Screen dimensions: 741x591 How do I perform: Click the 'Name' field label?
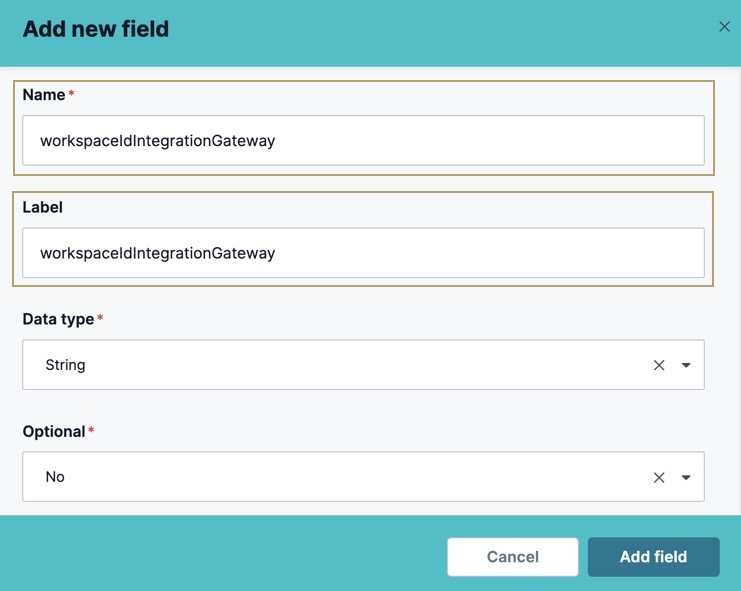pos(44,94)
